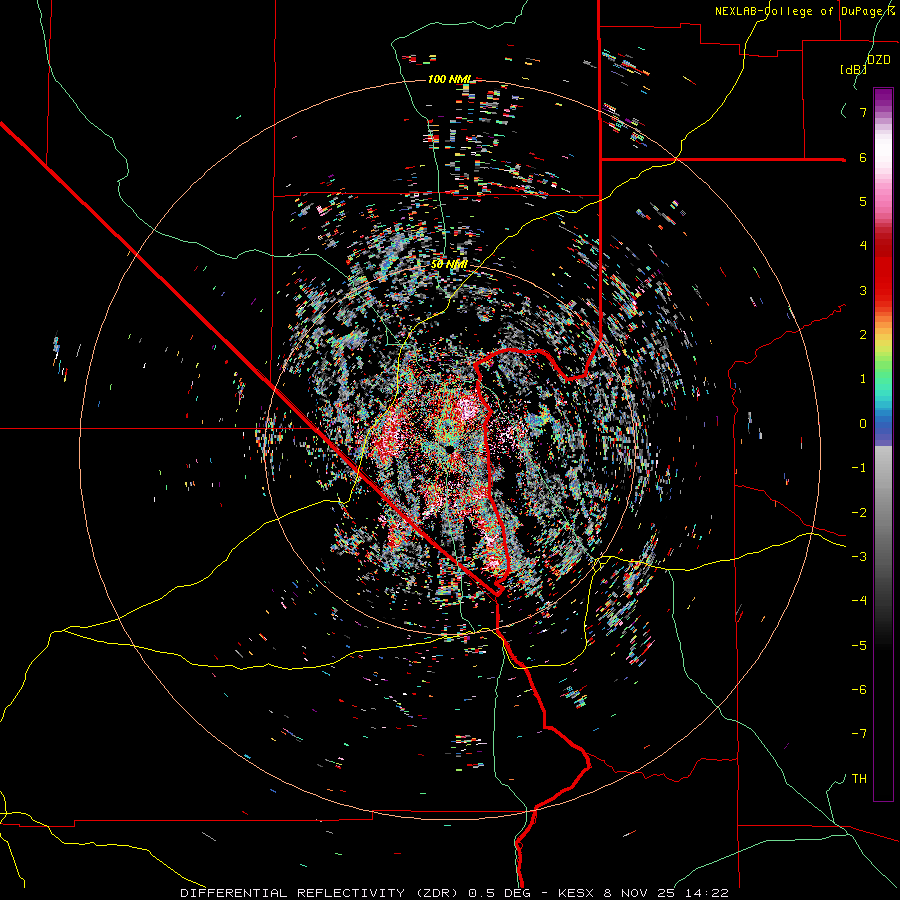Click the 1 value on the dB scale
Image resolution: width=900 pixels, height=900 pixels.
(863, 379)
